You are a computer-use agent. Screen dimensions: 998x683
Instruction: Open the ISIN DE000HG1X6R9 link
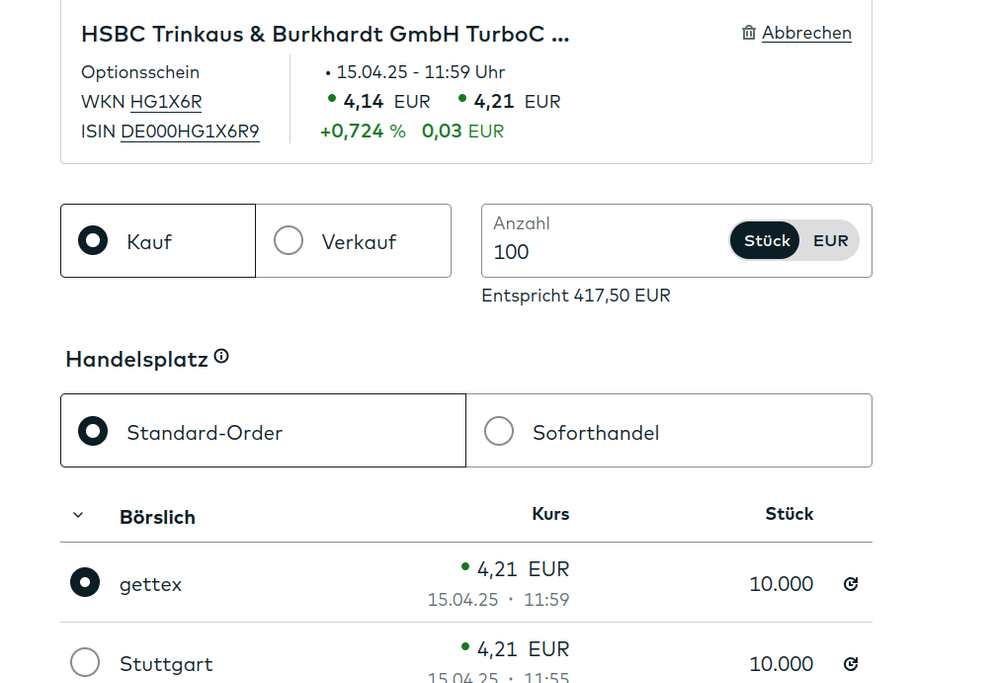190,131
